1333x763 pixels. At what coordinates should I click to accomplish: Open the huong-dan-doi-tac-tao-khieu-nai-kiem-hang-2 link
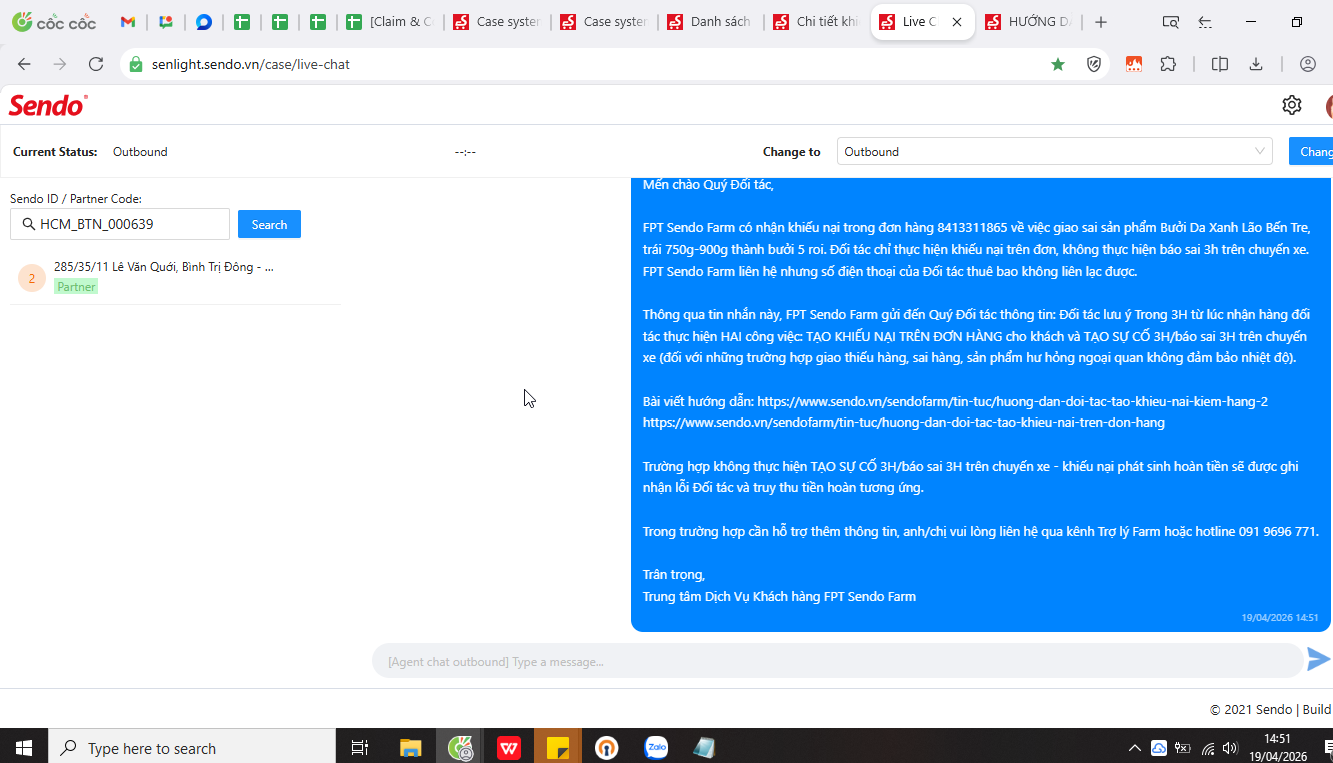pos(1012,401)
